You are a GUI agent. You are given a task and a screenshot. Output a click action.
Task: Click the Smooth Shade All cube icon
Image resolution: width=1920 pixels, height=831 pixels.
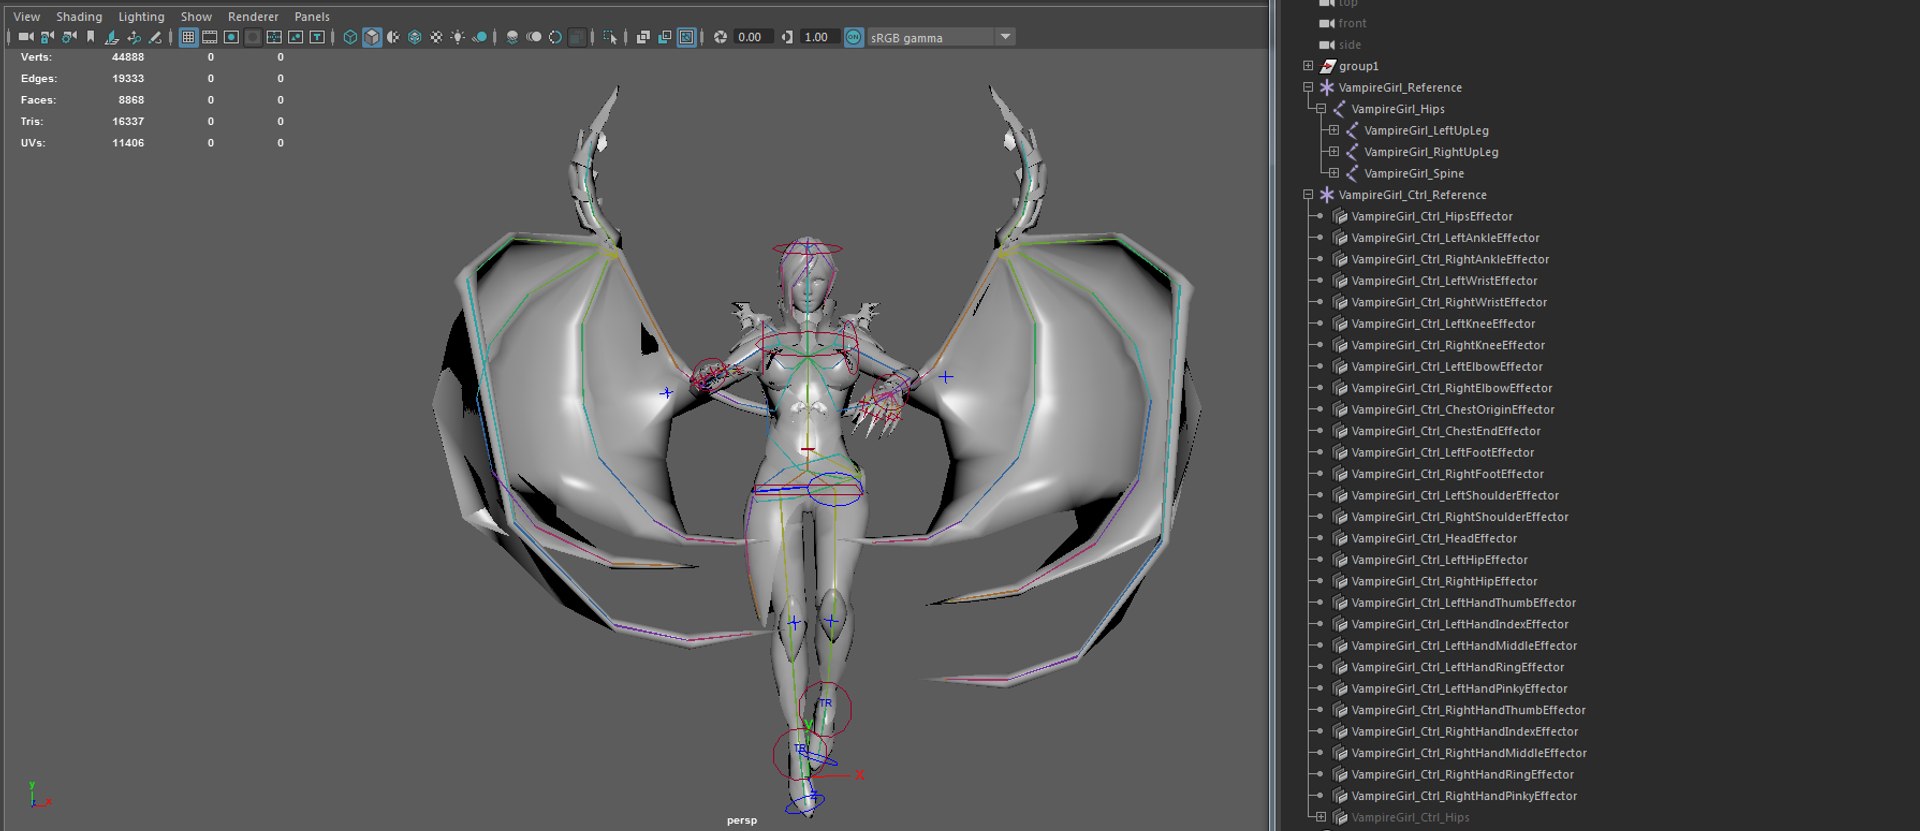(372, 37)
